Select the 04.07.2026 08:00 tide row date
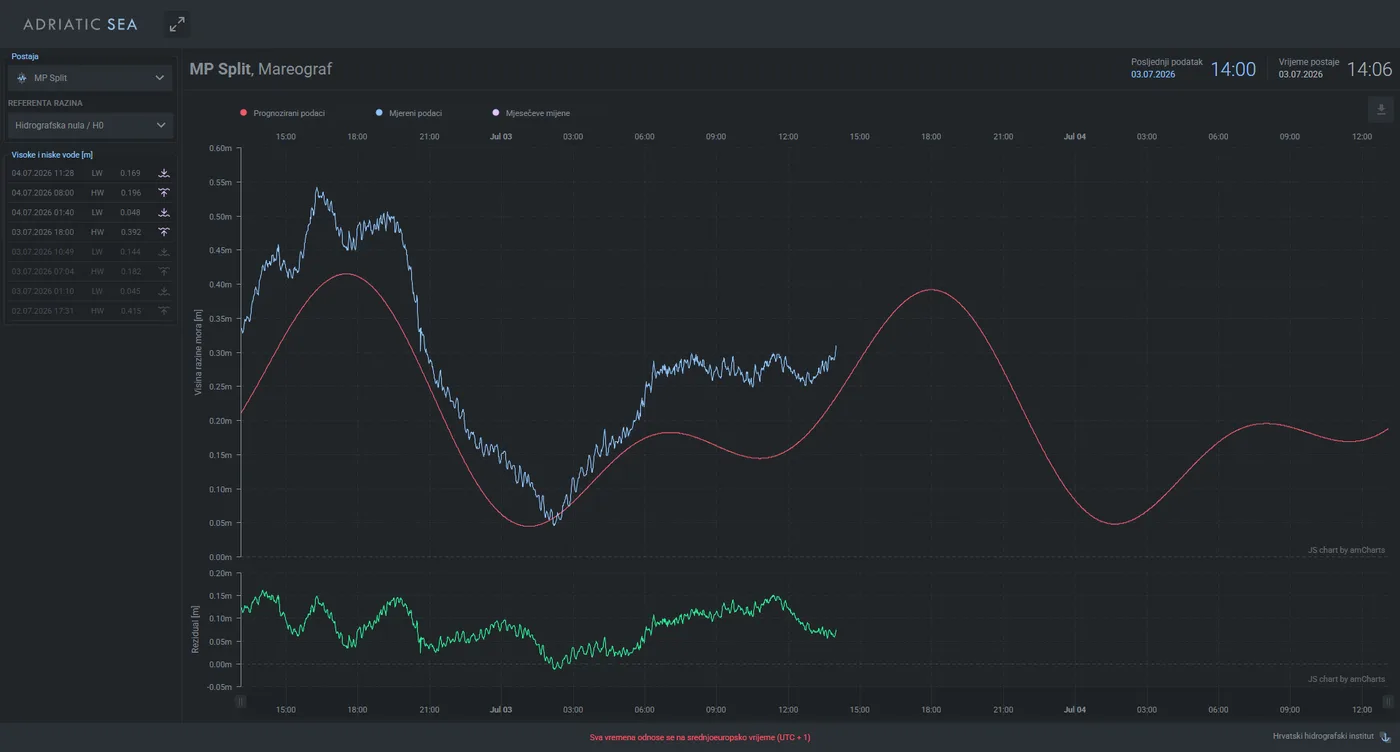Viewport: 1400px width, 752px height. point(43,193)
